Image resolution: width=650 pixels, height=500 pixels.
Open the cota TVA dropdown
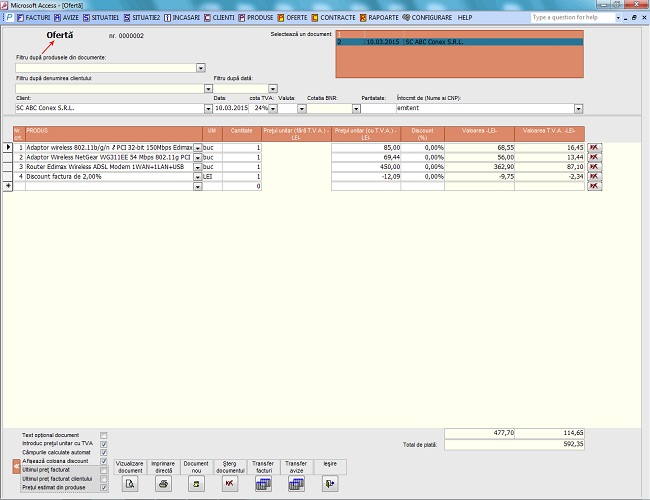pyautogui.click(x=273, y=108)
